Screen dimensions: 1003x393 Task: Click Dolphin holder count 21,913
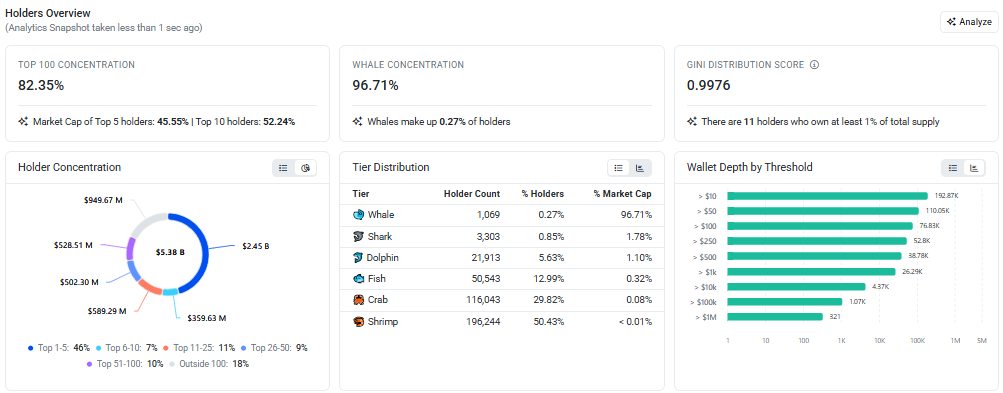click(485, 257)
